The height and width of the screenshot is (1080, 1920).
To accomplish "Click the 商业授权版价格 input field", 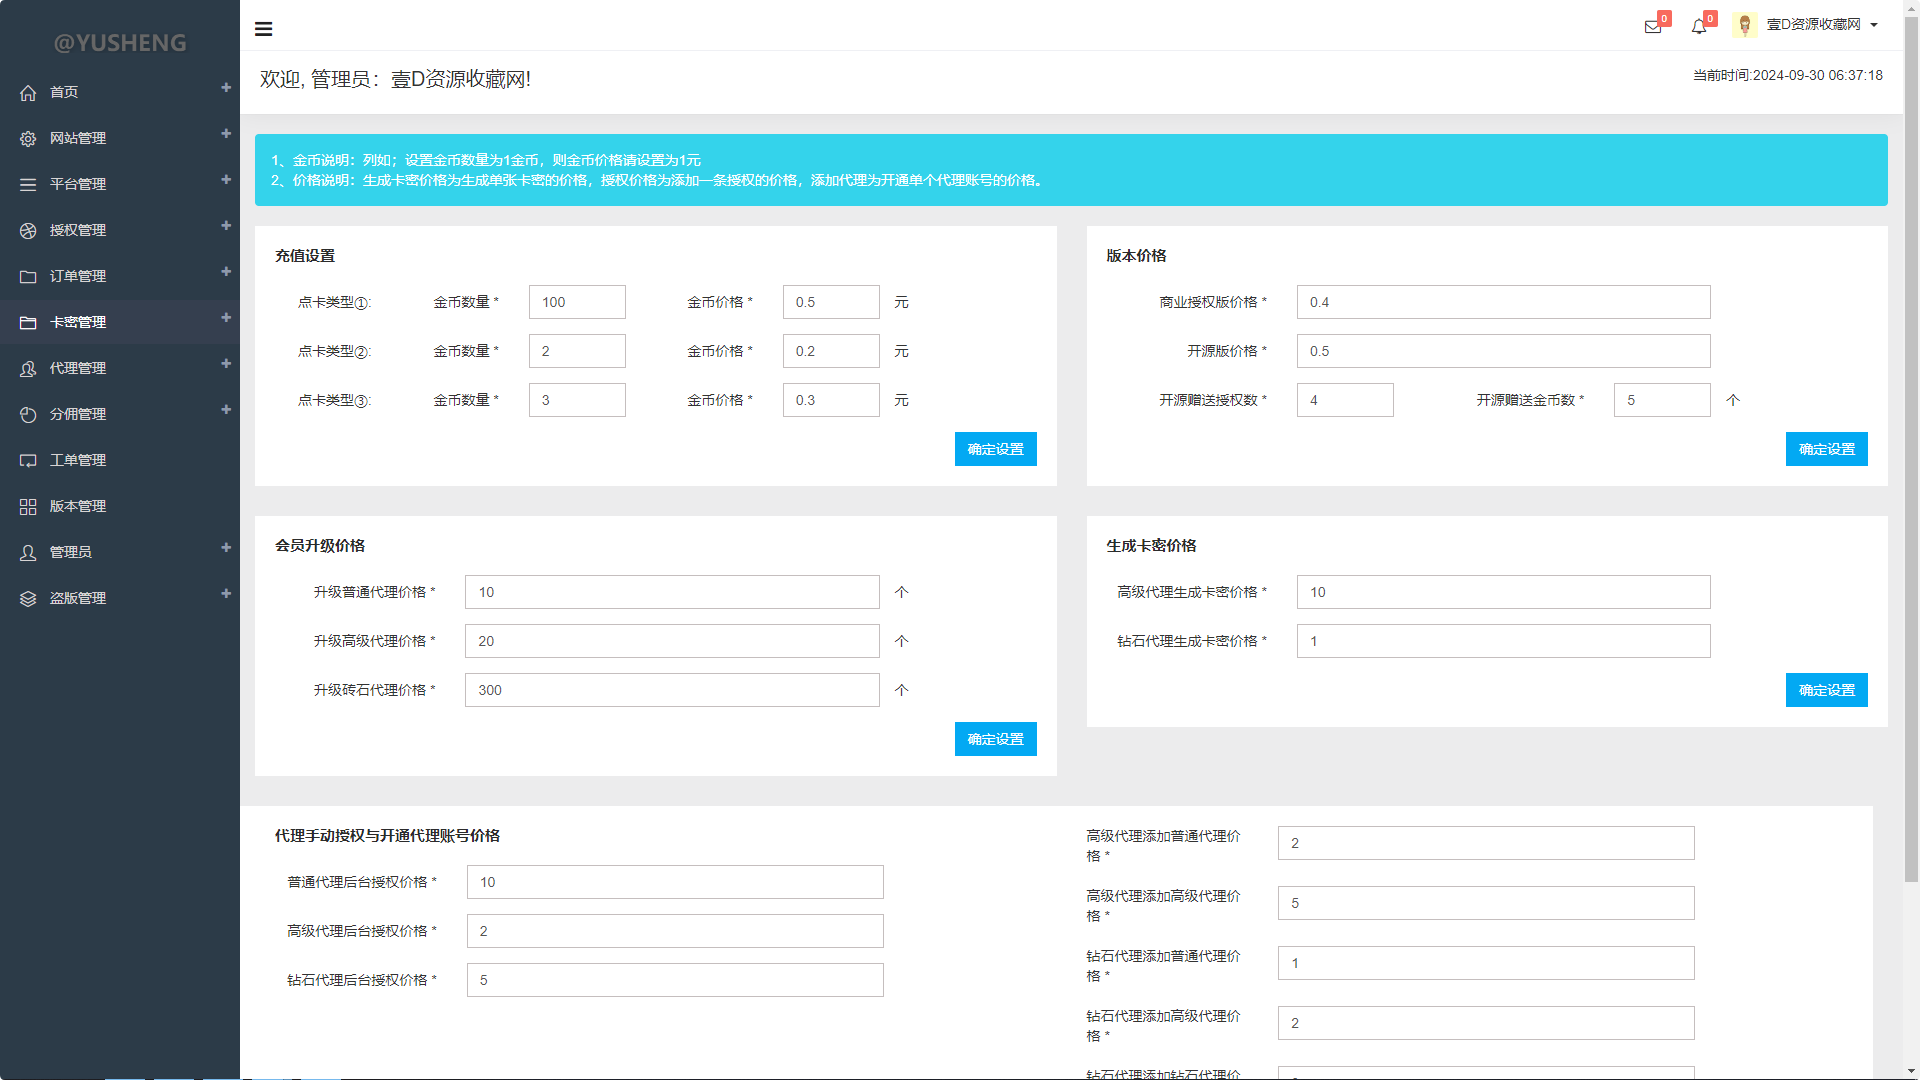I will (x=1503, y=302).
